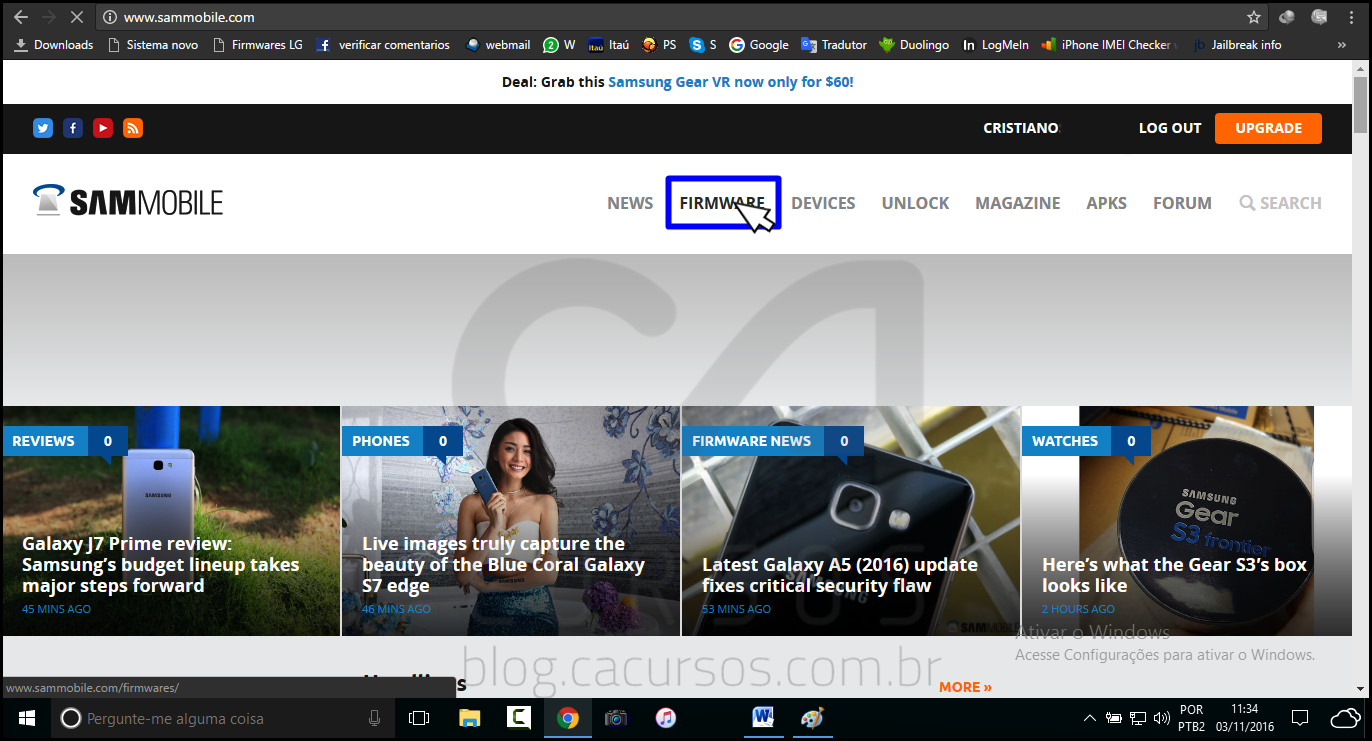Image resolution: width=1372 pixels, height=741 pixels.
Task: Open the WhatsApp 'W' bookmark
Action: [559, 45]
